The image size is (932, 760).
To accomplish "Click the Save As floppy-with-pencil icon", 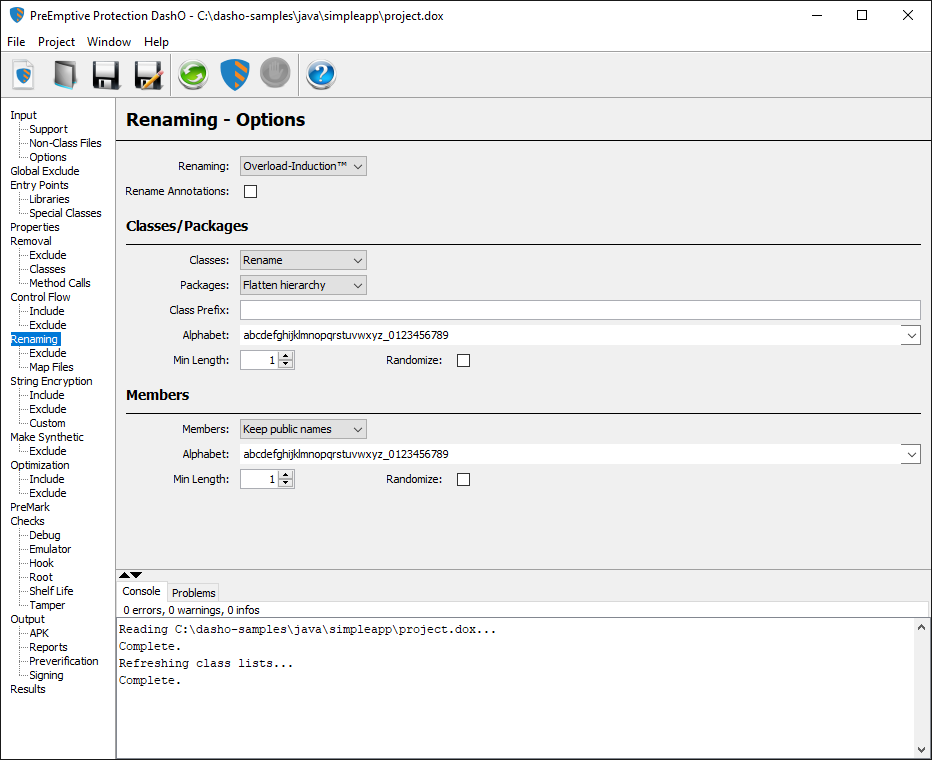I will coord(149,74).
